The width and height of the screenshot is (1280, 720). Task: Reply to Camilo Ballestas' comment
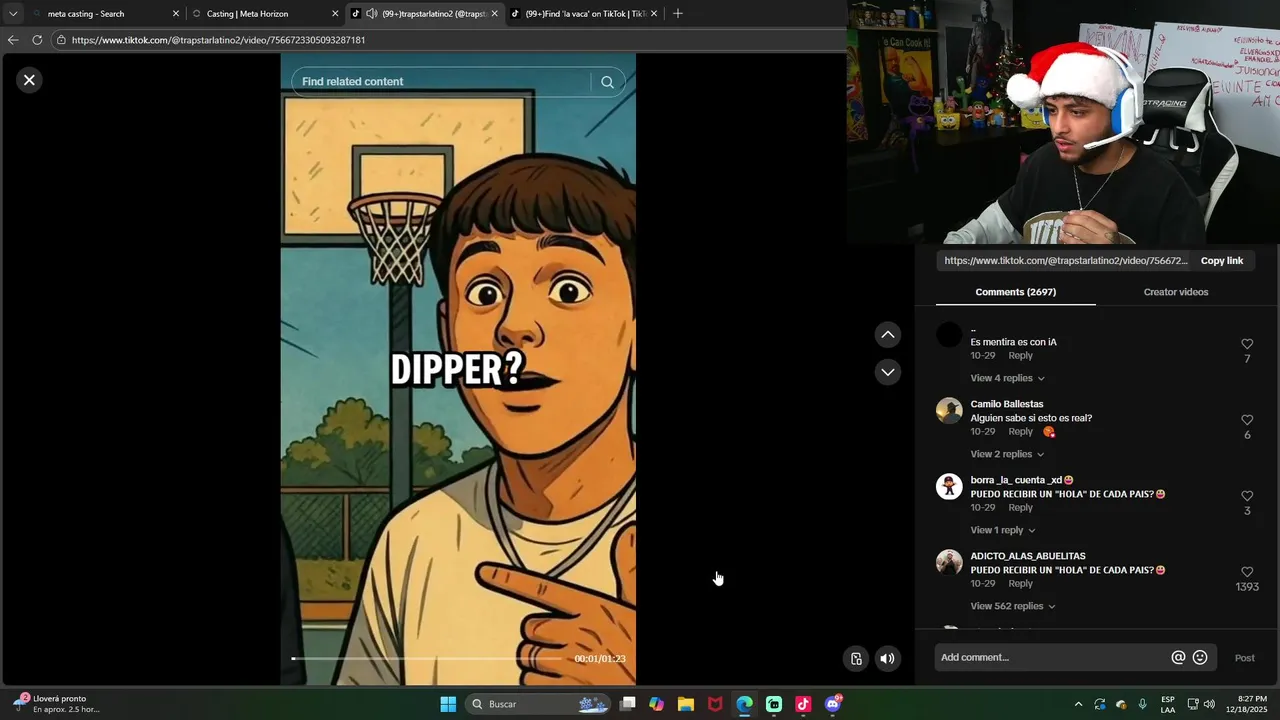click(x=1020, y=432)
